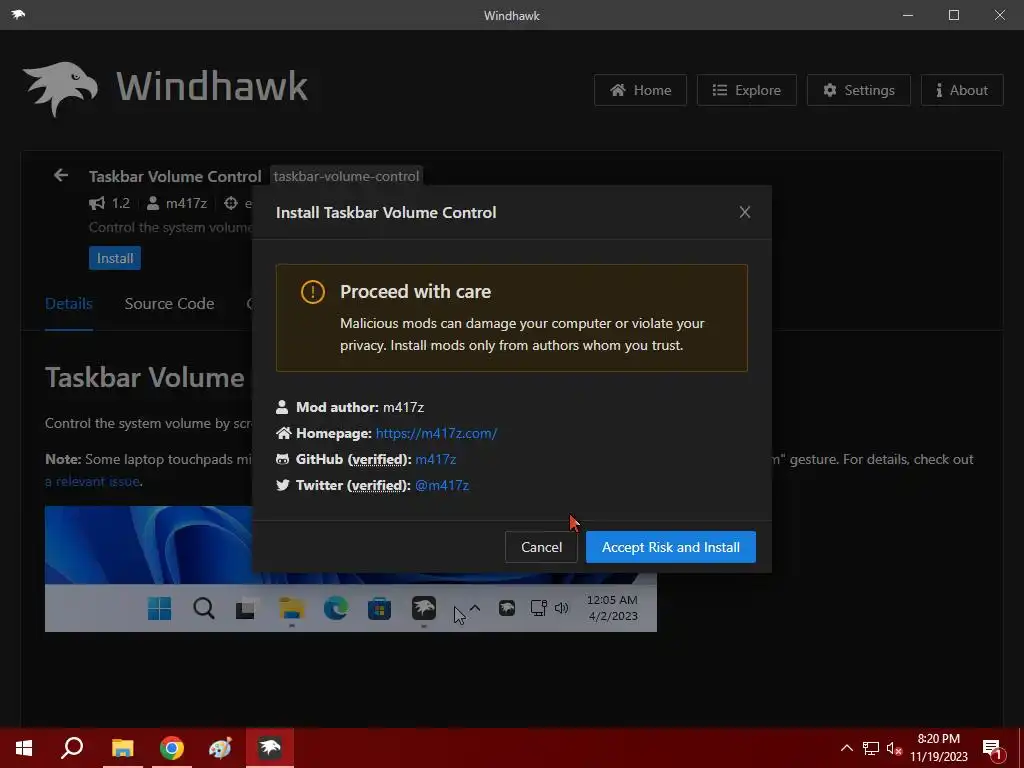Viewport: 1024px width, 768px height.
Task: Open Google Chrome from taskbar
Action: tap(172, 748)
